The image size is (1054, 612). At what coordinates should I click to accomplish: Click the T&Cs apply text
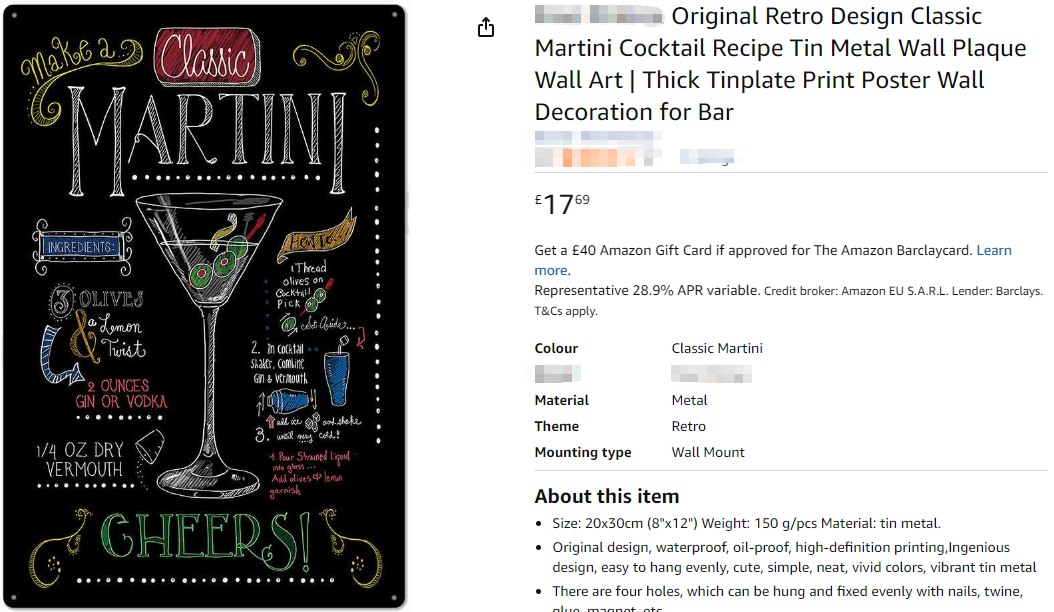566,311
